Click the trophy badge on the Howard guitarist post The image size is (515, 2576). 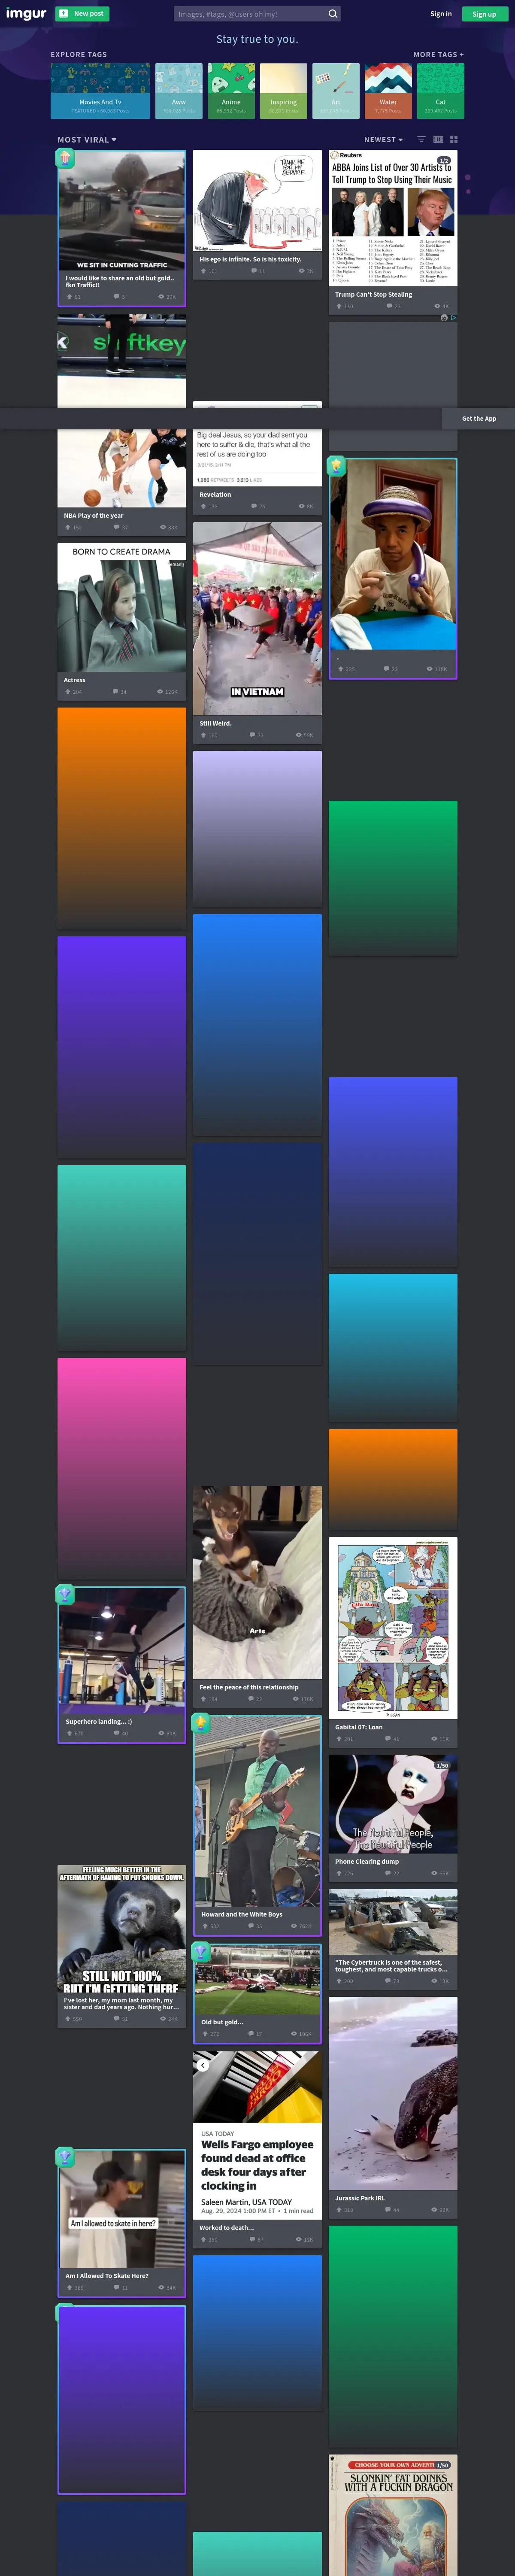click(x=201, y=1722)
